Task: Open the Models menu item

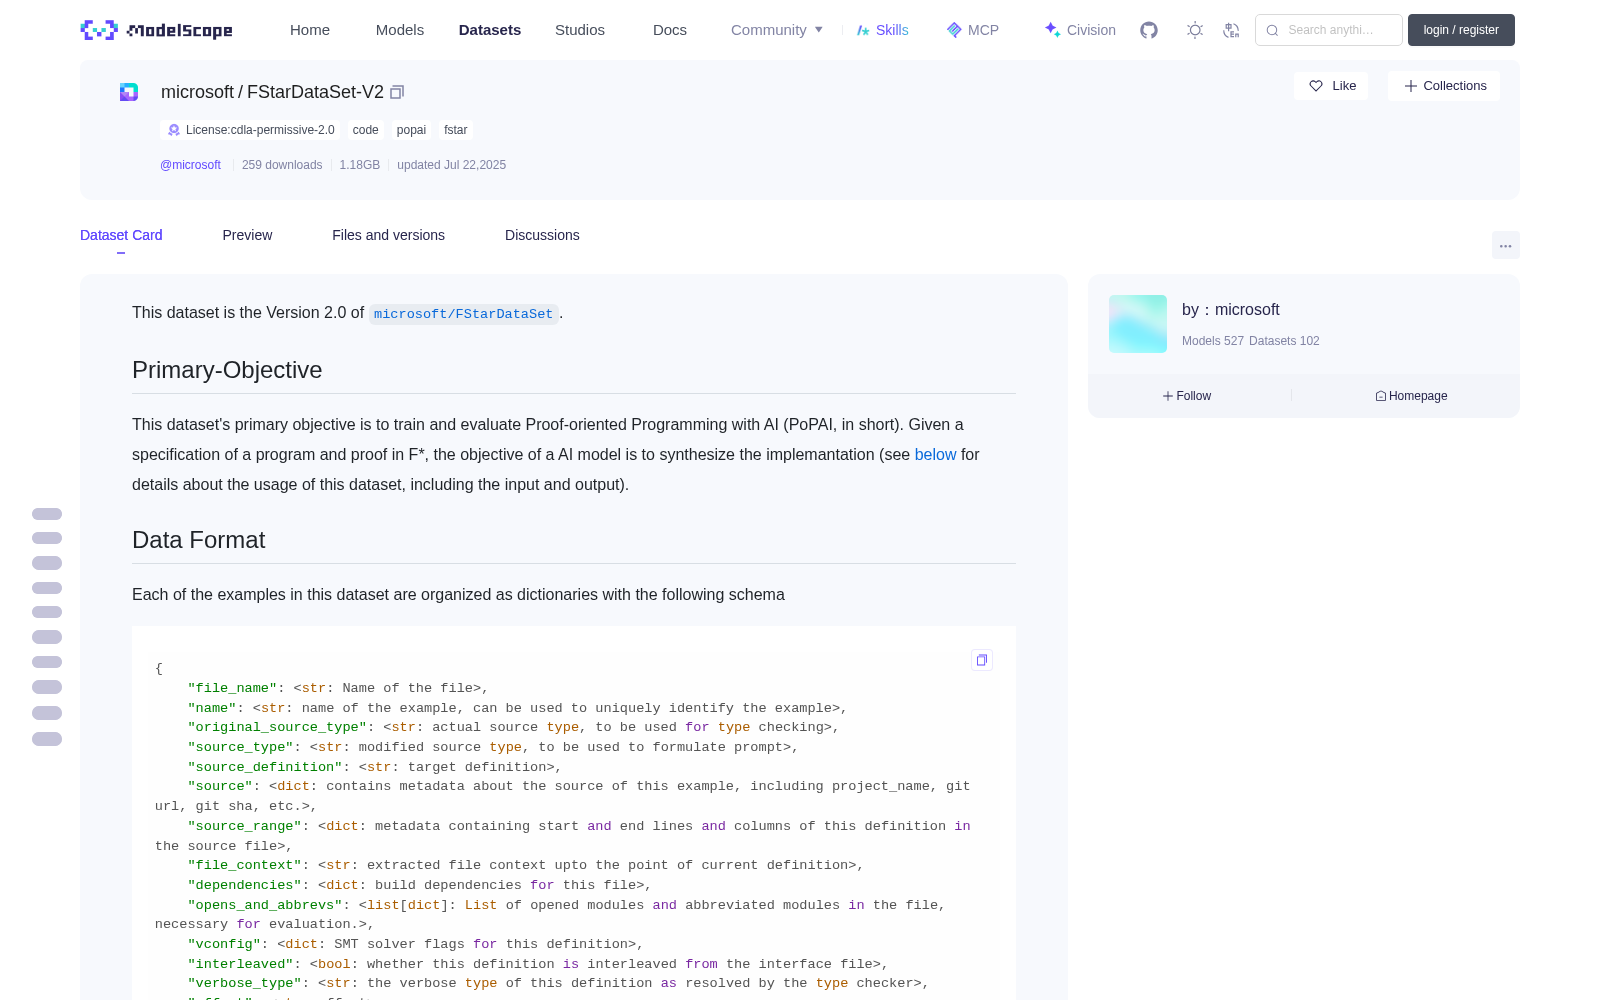Action: [x=400, y=30]
